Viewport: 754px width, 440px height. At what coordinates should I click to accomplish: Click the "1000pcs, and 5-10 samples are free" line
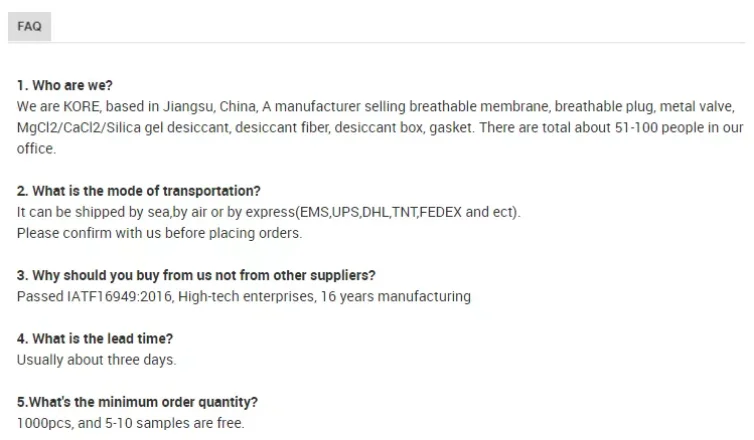(130, 423)
